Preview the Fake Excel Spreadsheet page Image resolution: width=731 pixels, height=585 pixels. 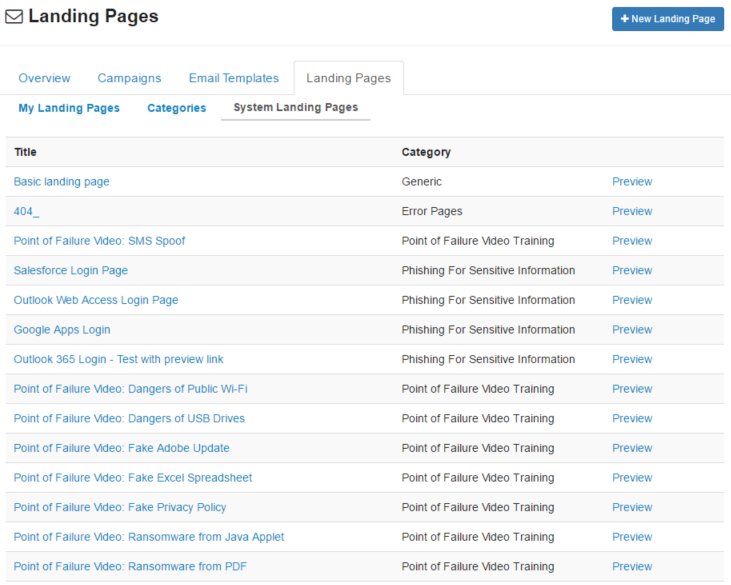pyautogui.click(x=632, y=477)
